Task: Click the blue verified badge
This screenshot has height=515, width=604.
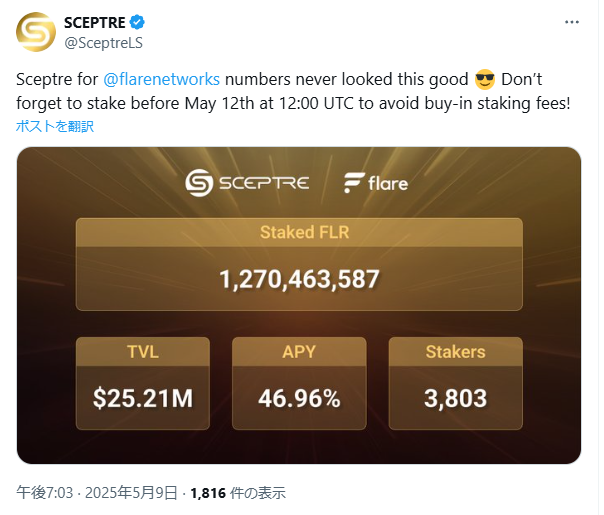Action: tap(137, 22)
